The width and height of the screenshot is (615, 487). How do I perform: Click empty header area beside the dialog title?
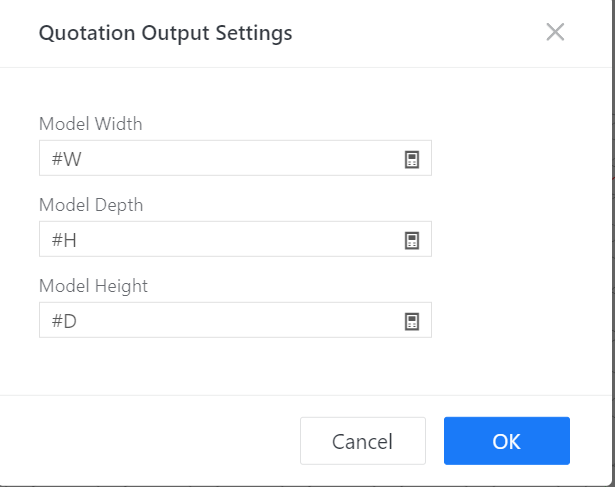point(420,33)
